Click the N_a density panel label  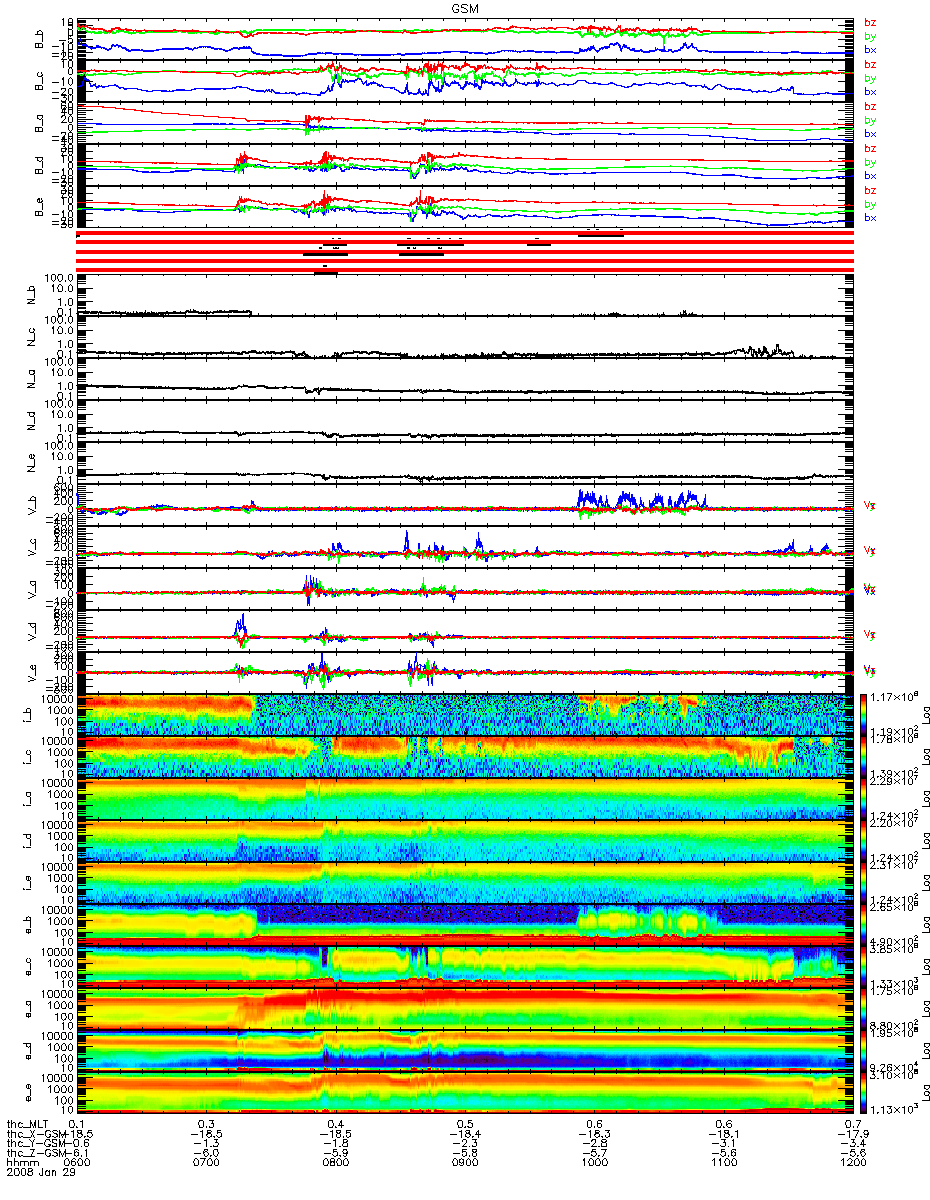30,379
